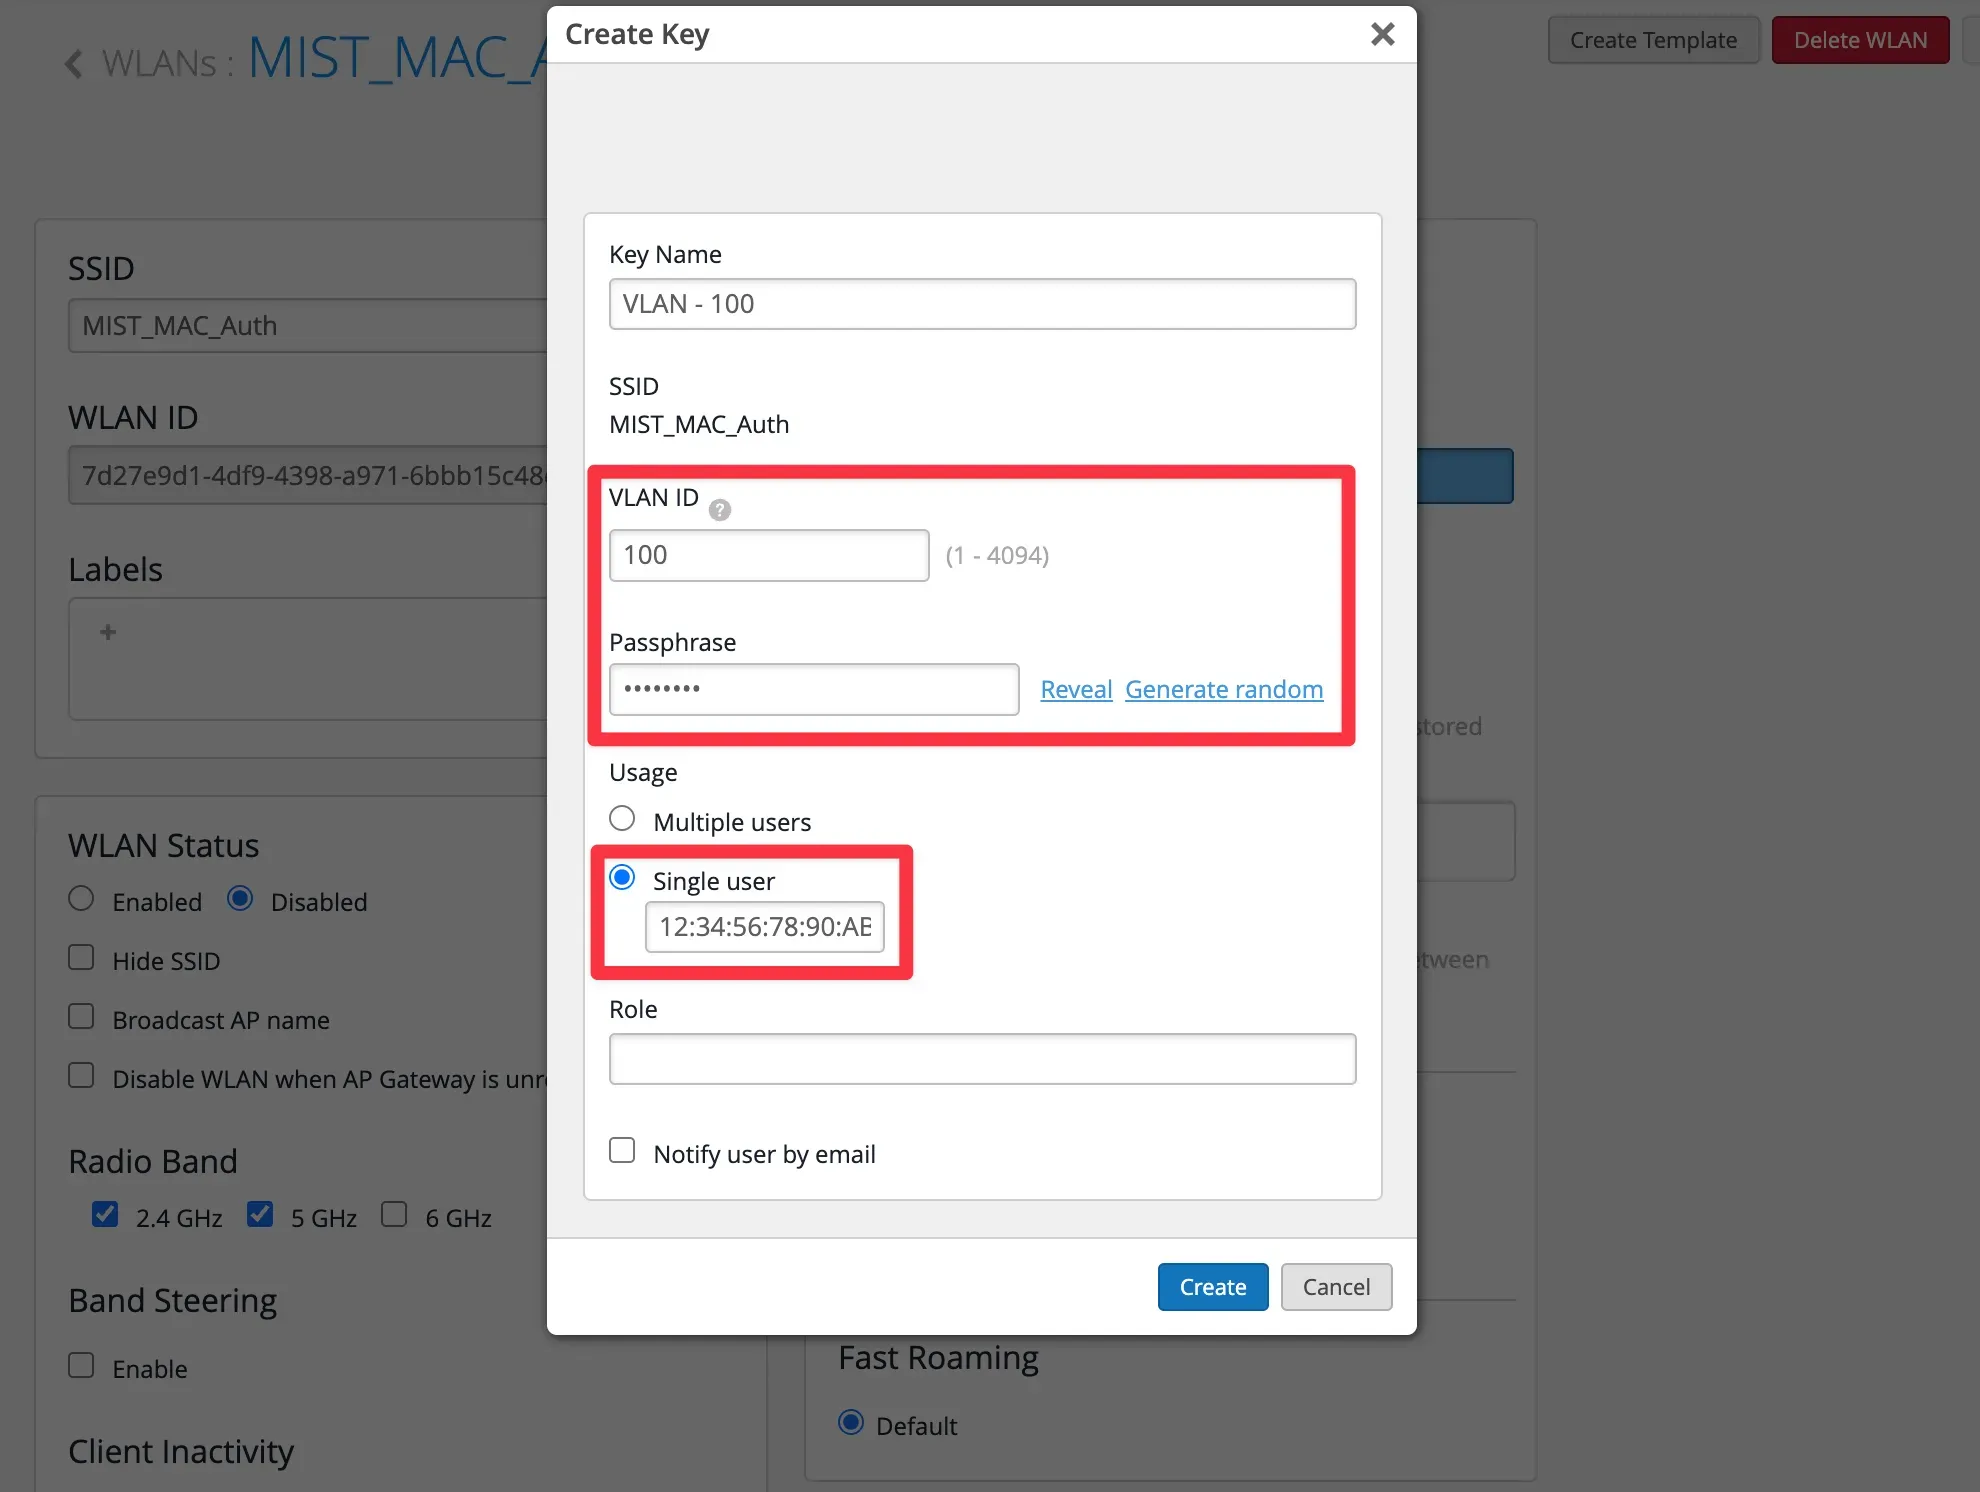Check Notify user by email
Image resolution: width=1980 pixels, height=1492 pixels.
[x=622, y=1150]
